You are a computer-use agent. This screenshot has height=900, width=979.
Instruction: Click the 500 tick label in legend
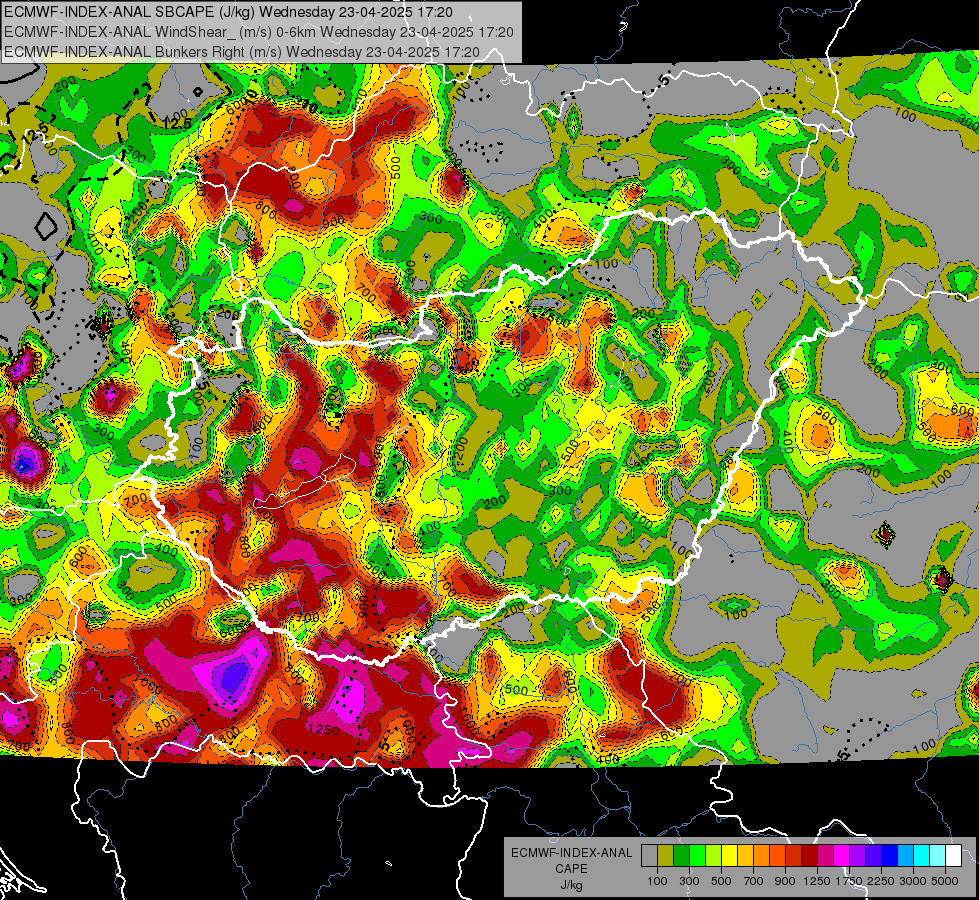(x=721, y=881)
